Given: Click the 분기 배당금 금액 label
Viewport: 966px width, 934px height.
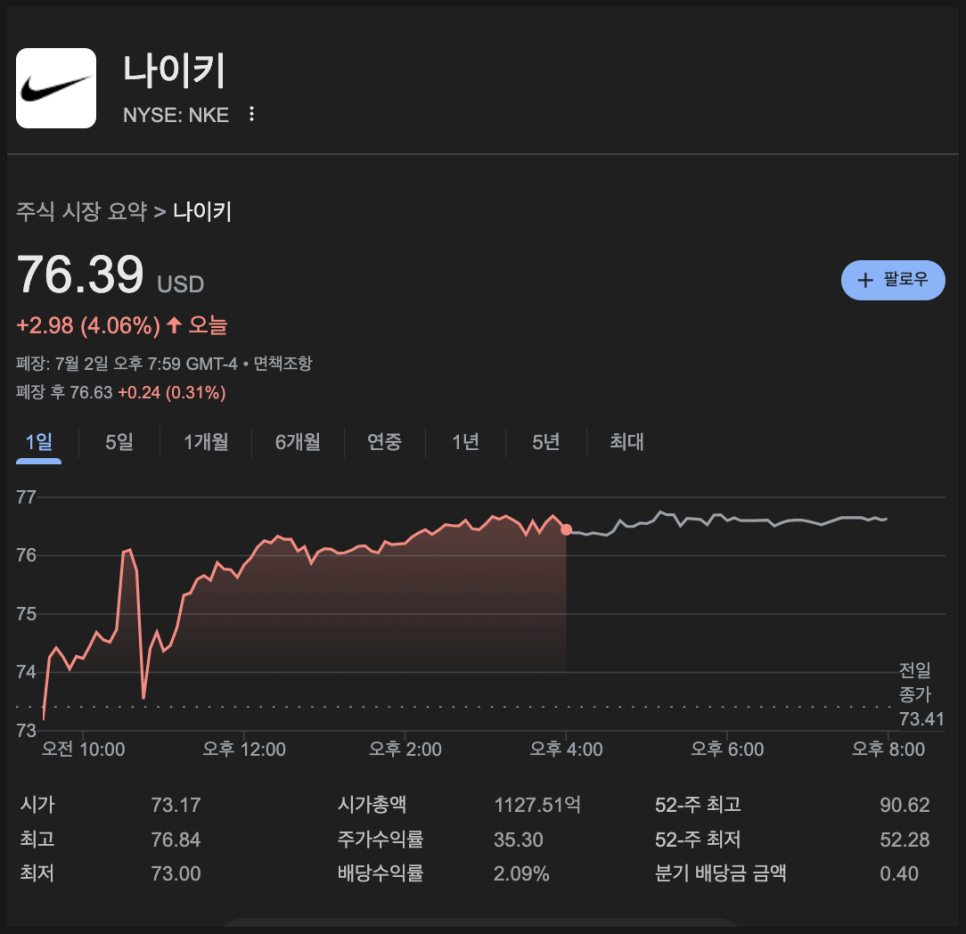Looking at the screenshot, I should (x=720, y=874).
